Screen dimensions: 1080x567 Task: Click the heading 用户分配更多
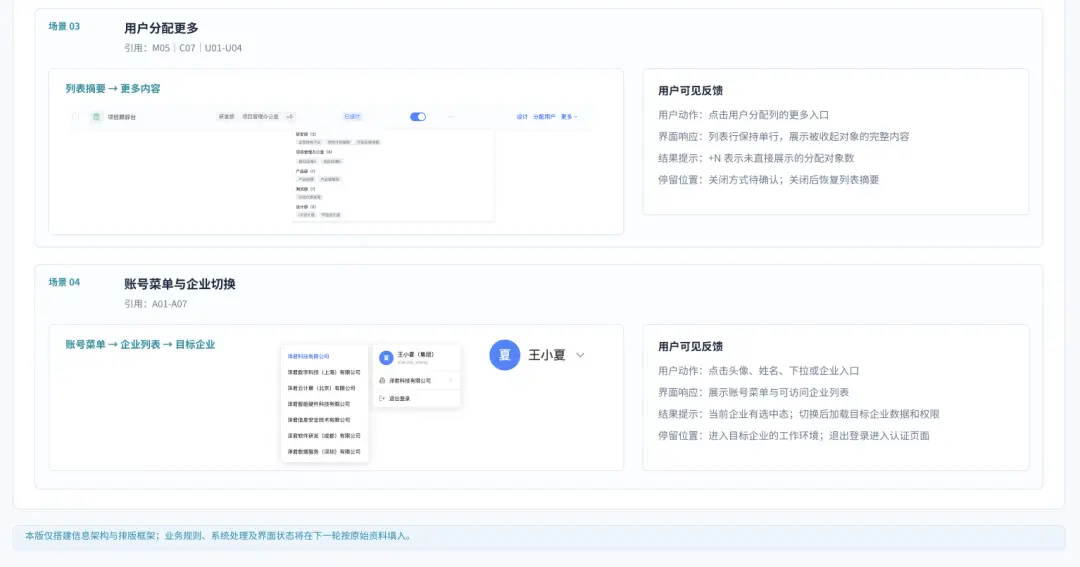tap(161, 28)
